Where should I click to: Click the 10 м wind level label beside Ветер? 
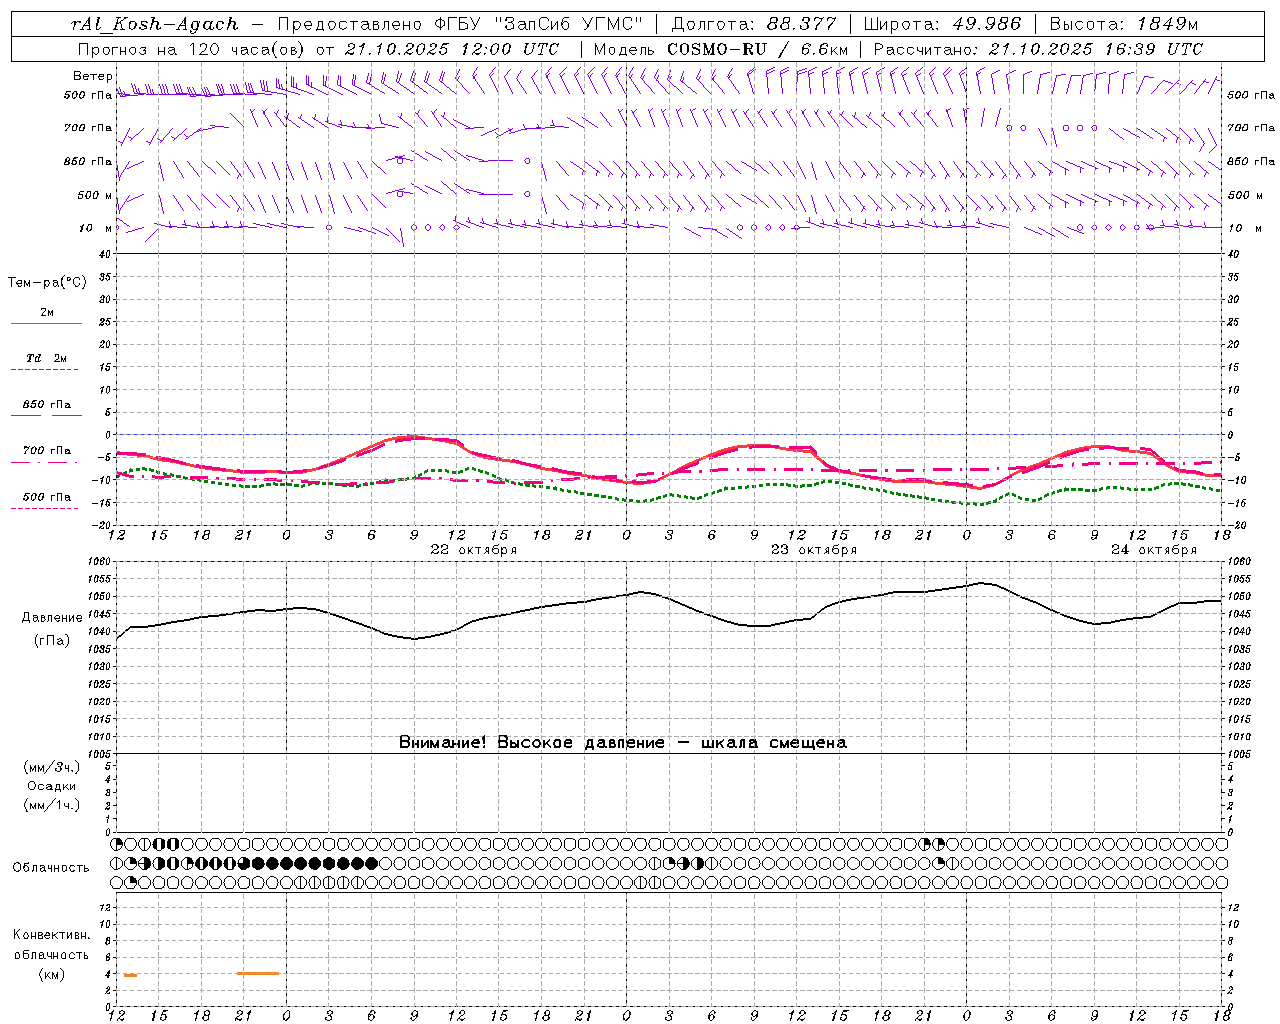tap(95, 228)
